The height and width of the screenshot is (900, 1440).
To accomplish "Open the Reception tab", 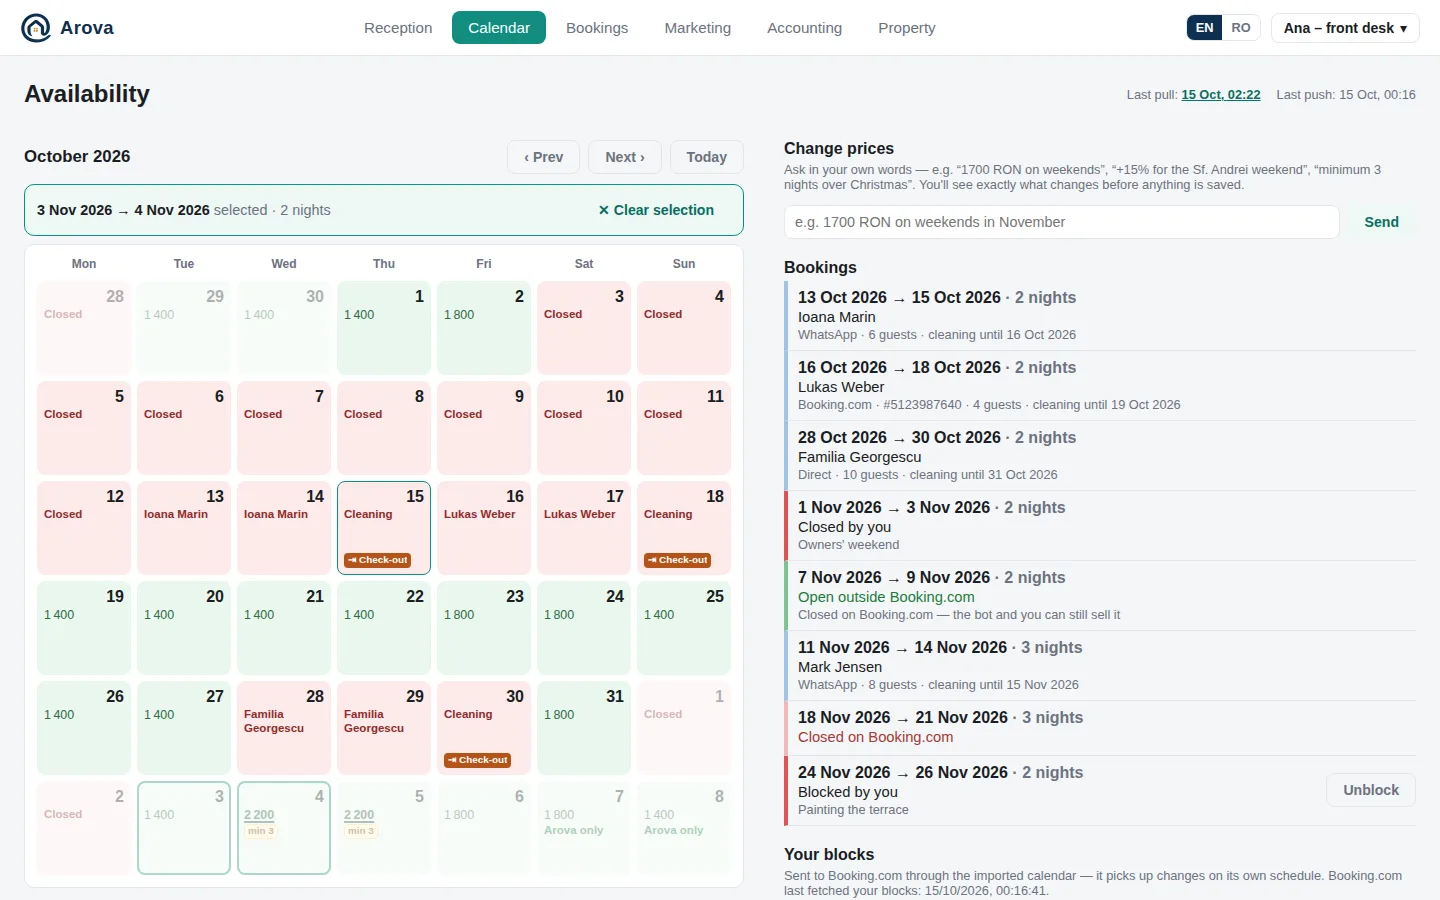I will 398,28.
